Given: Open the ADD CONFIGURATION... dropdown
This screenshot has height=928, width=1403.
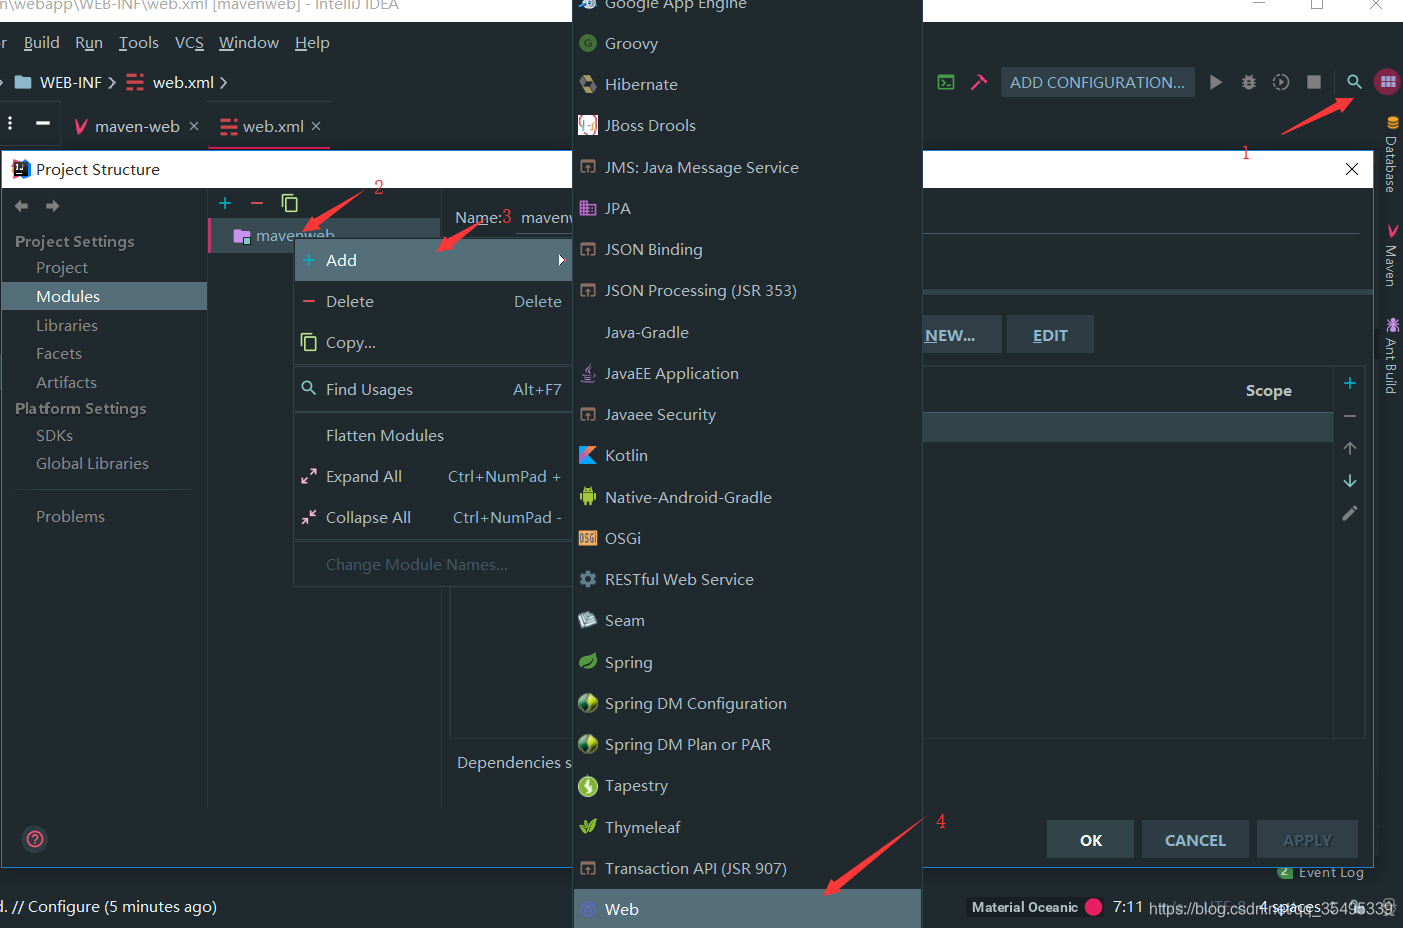Looking at the screenshot, I should tap(1097, 82).
